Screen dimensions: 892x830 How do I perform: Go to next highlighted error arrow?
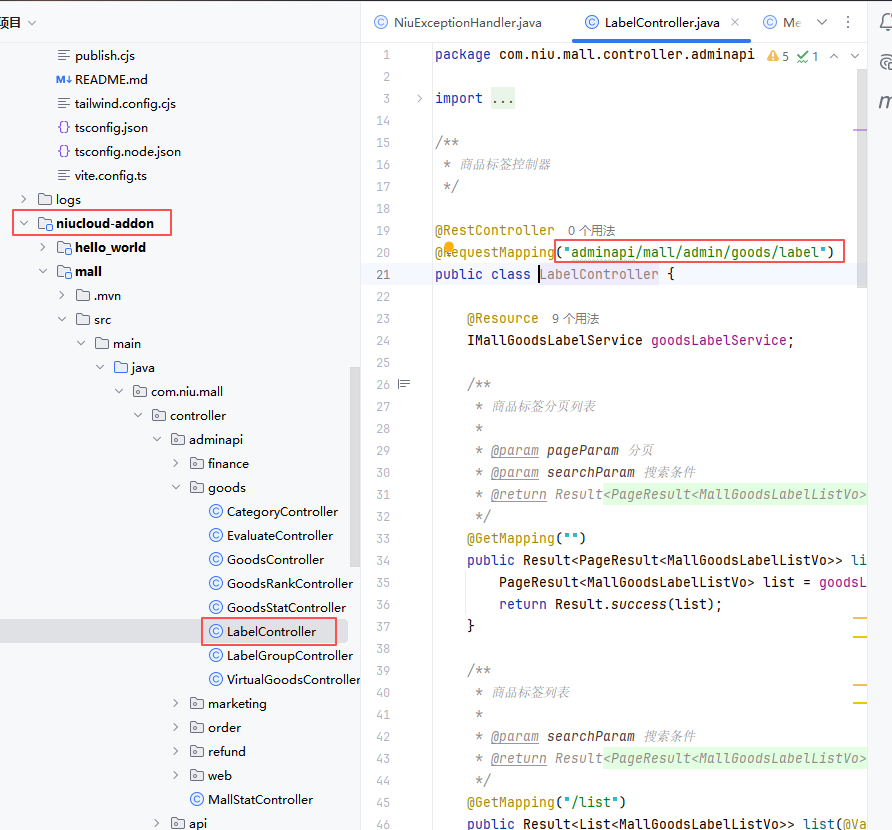(856, 56)
